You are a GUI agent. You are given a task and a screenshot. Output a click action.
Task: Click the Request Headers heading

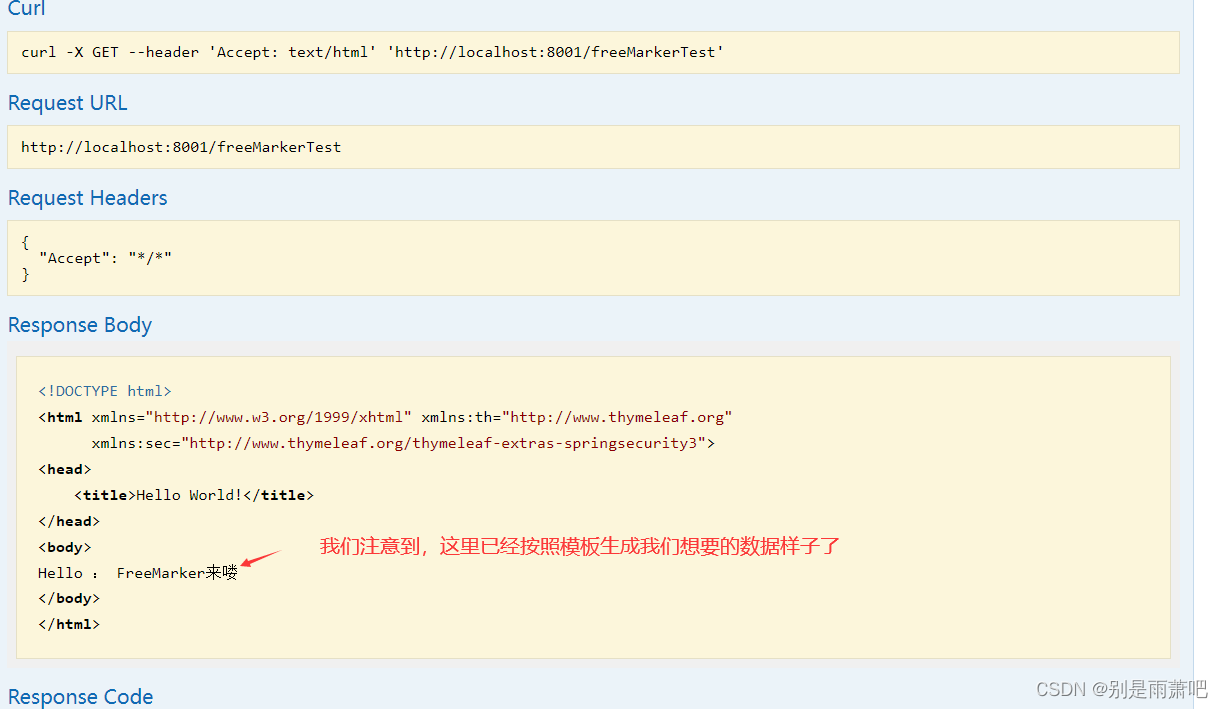[87, 197]
